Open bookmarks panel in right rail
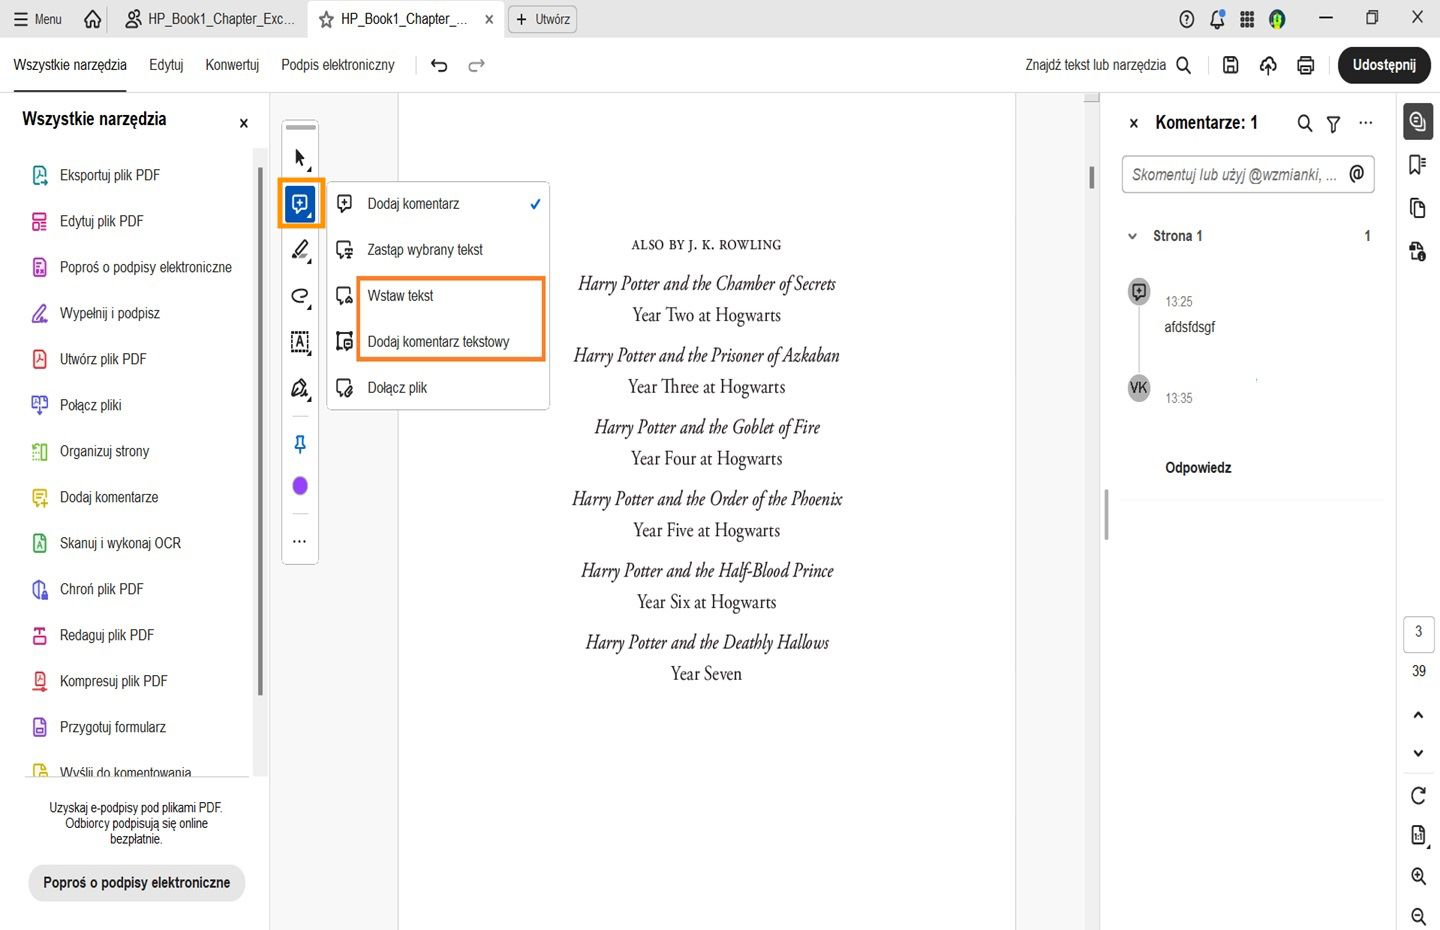The width and height of the screenshot is (1440, 930). 1417,164
